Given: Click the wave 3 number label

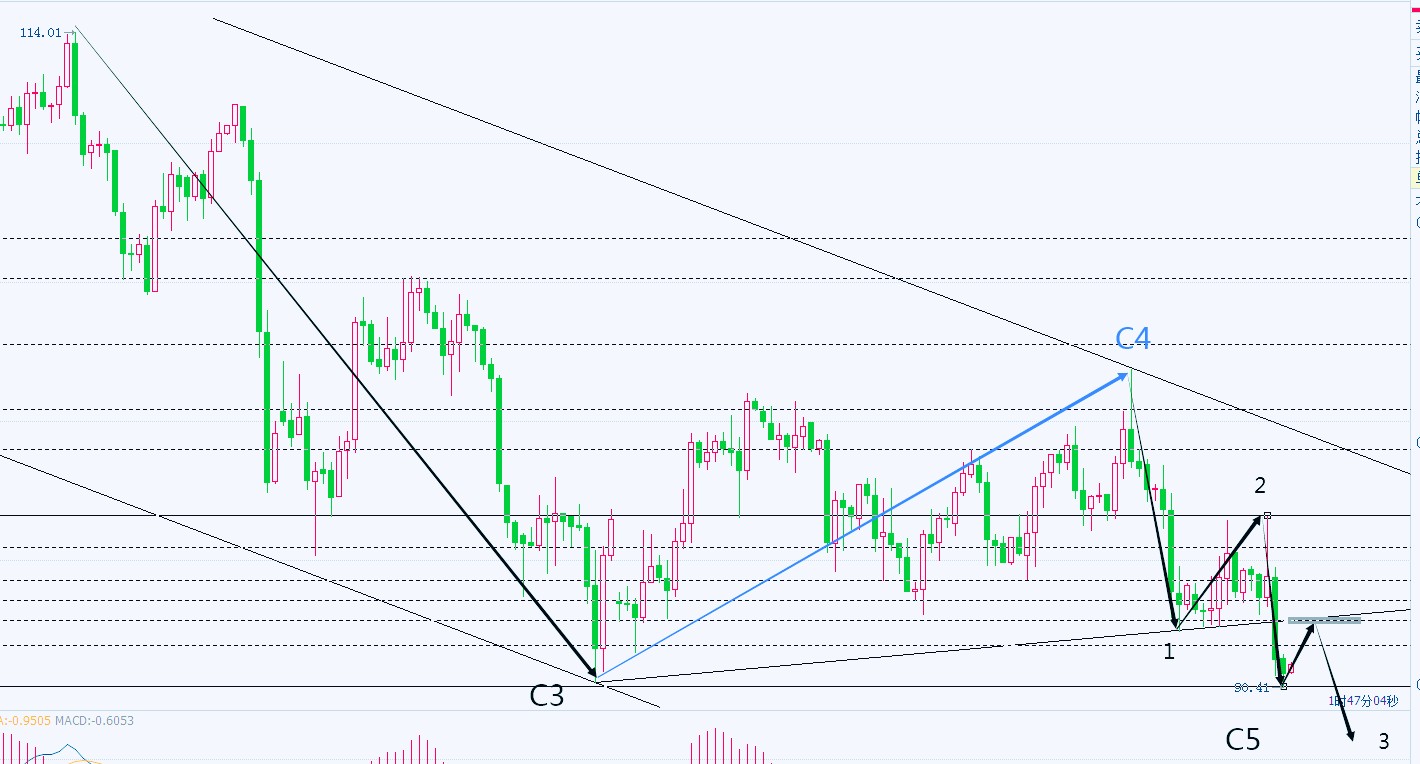Looking at the screenshot, I should tap(1383, 741).
